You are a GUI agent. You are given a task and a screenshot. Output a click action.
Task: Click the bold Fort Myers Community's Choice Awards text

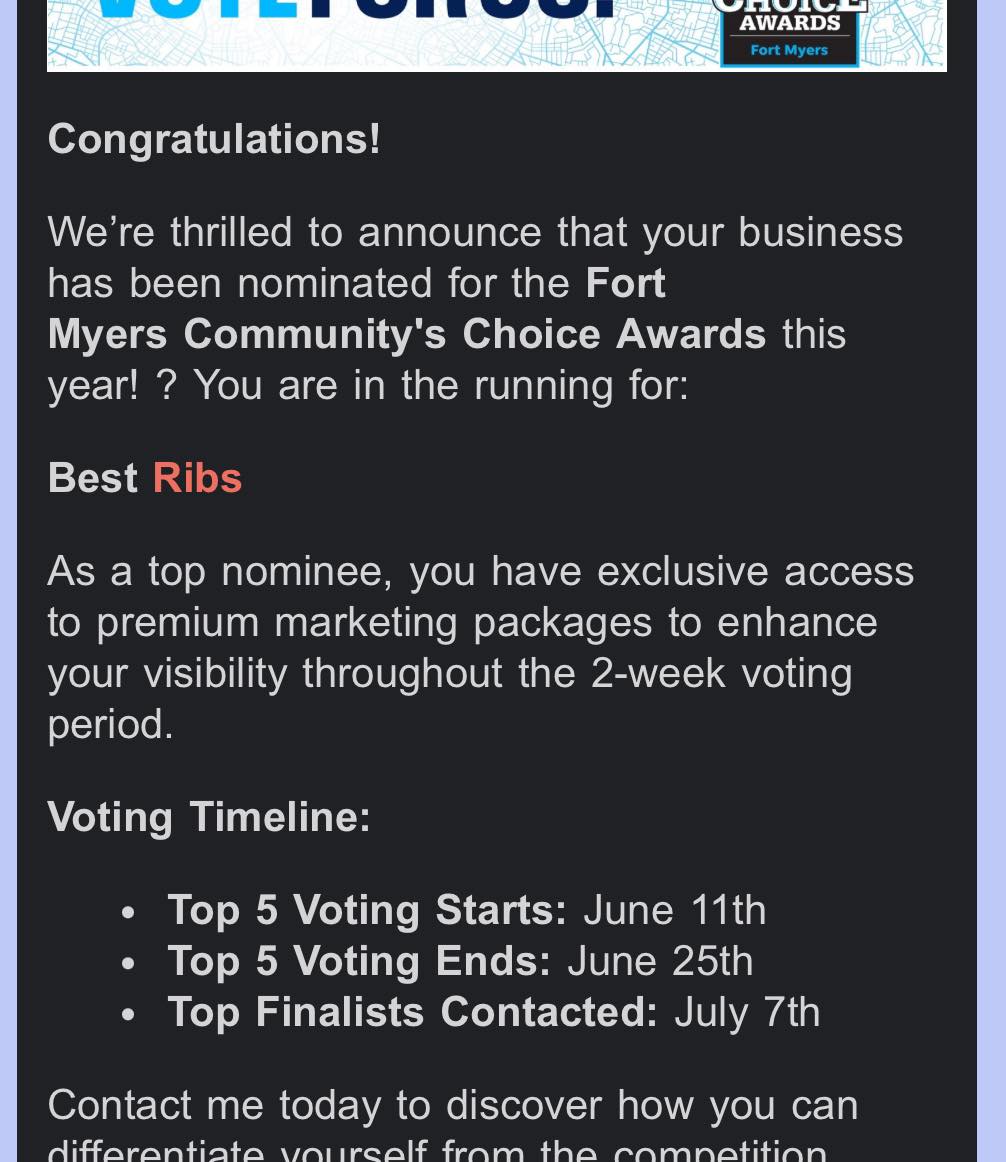pyautogui.click(x=407, y=308)
